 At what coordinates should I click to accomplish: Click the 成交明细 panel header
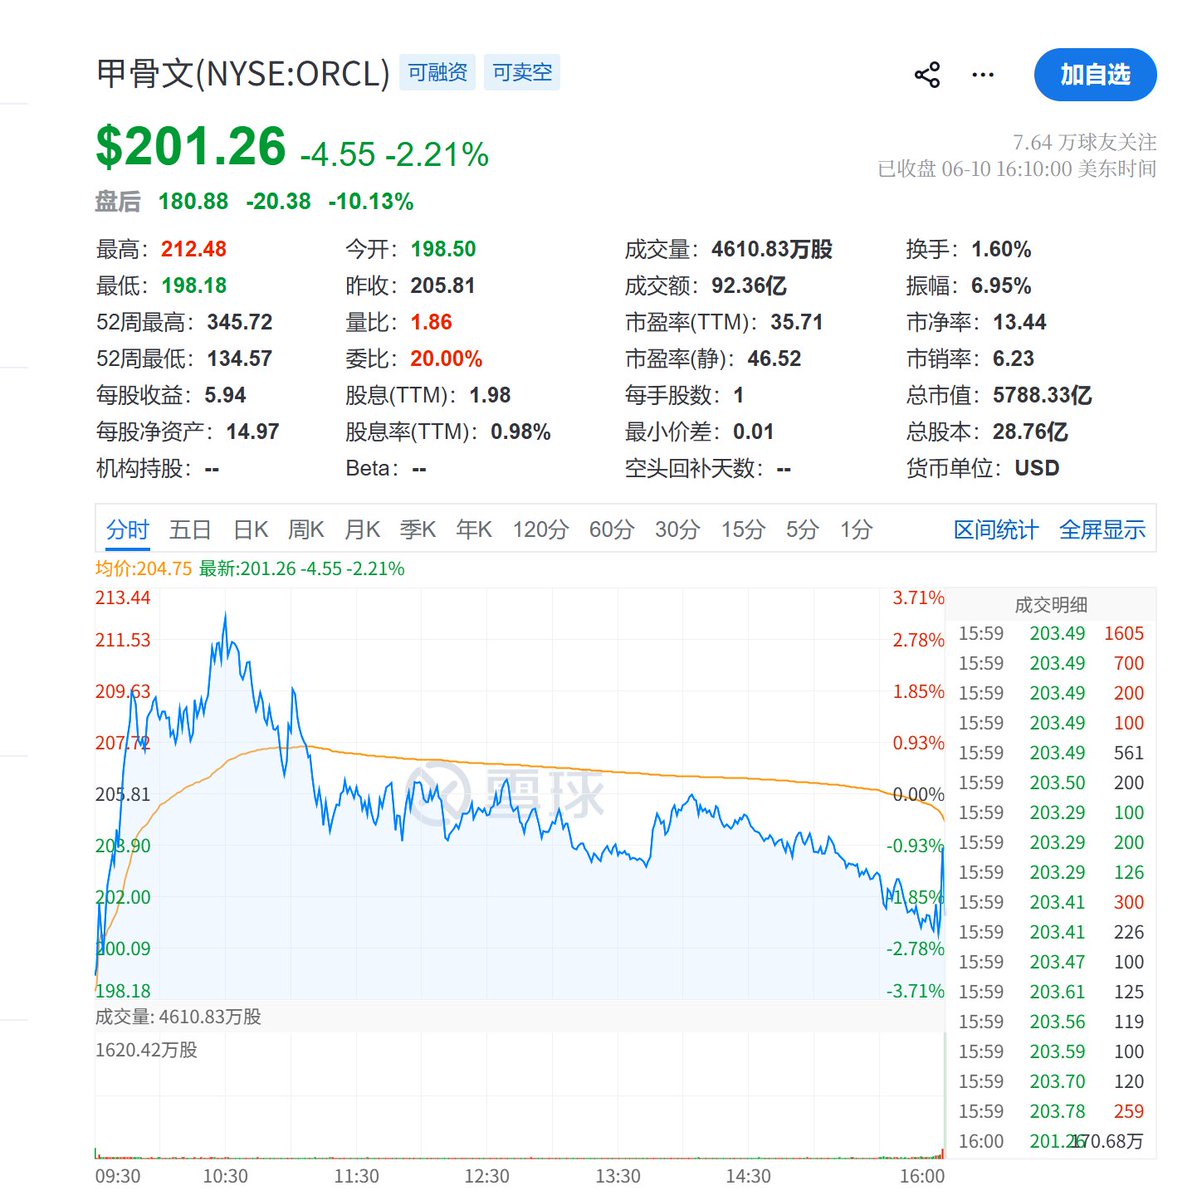coord(1051,604)
